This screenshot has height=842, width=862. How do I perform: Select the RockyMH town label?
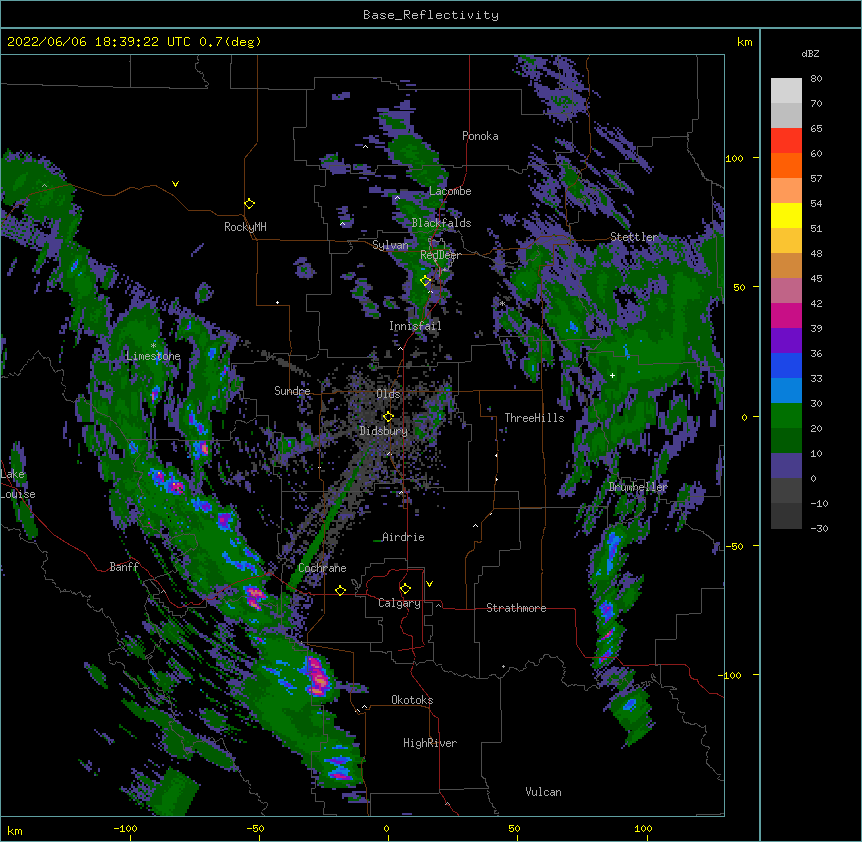[x=245, y=227]
